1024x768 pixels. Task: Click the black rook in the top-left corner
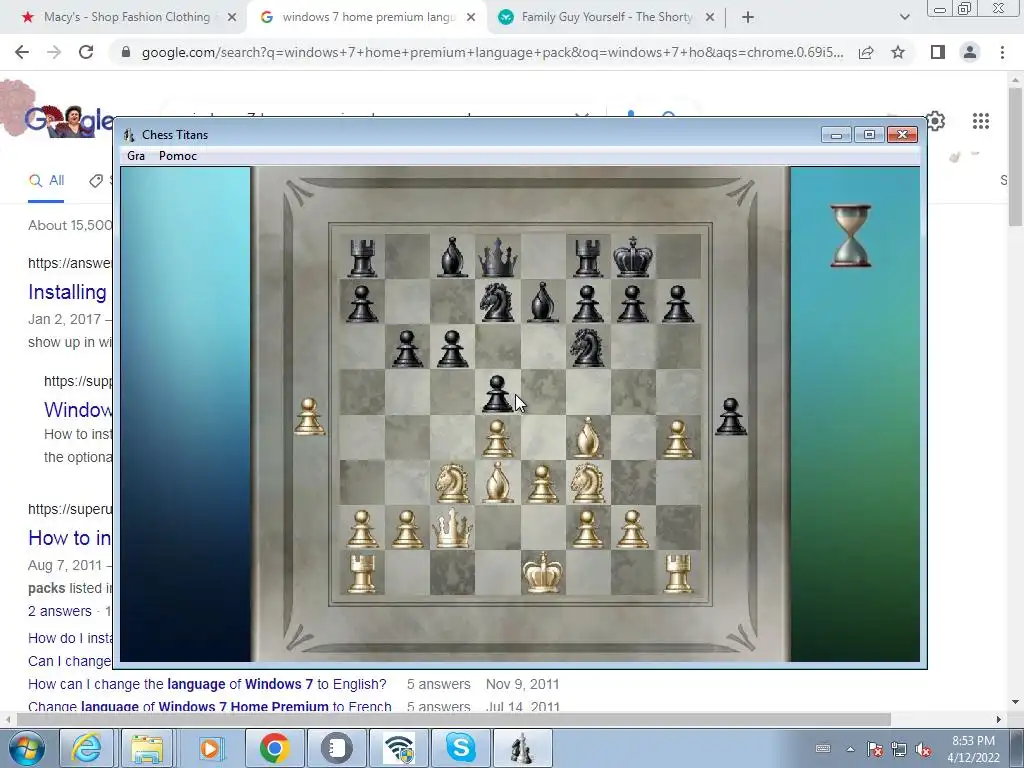pos(362,257)
